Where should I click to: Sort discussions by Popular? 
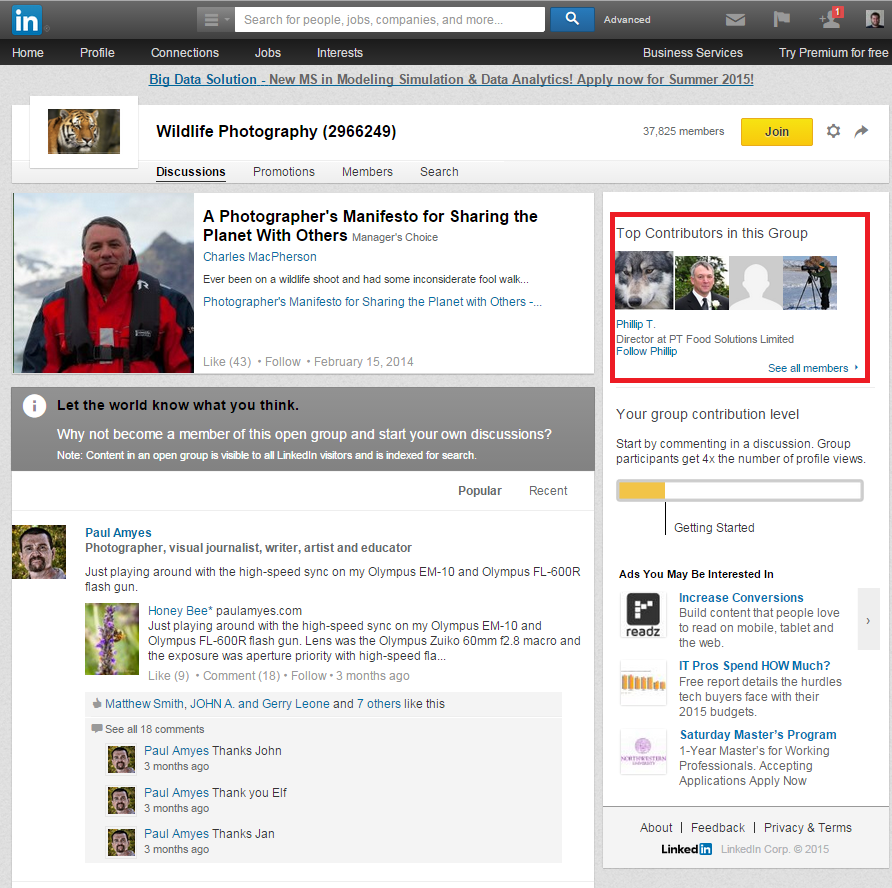(480, 491)
